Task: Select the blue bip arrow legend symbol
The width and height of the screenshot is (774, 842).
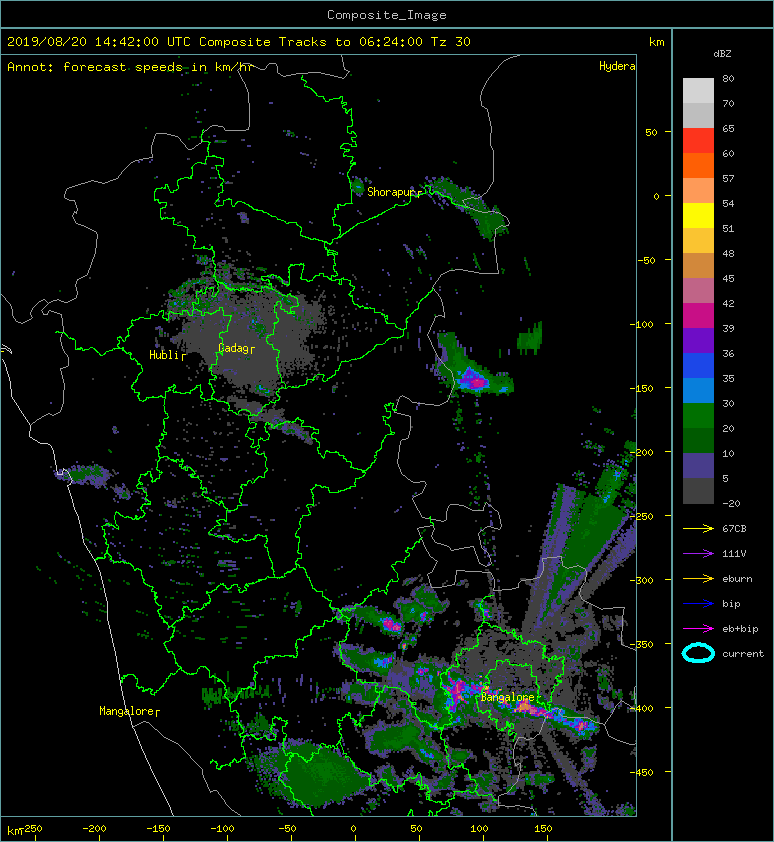Action: [698, 604]
